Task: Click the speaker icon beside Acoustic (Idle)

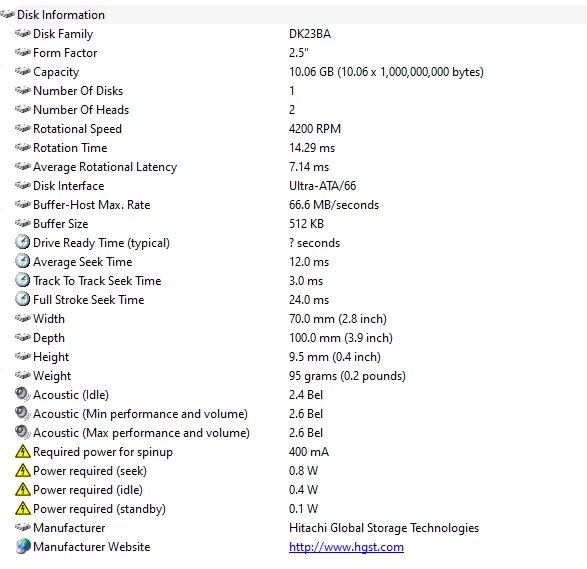Action: pos(22,394)
